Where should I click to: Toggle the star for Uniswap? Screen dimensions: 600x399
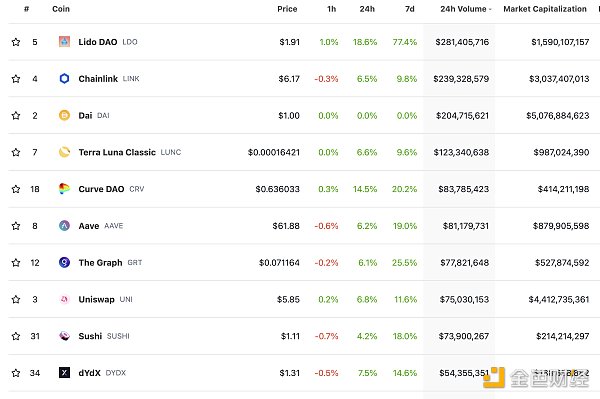16,299
